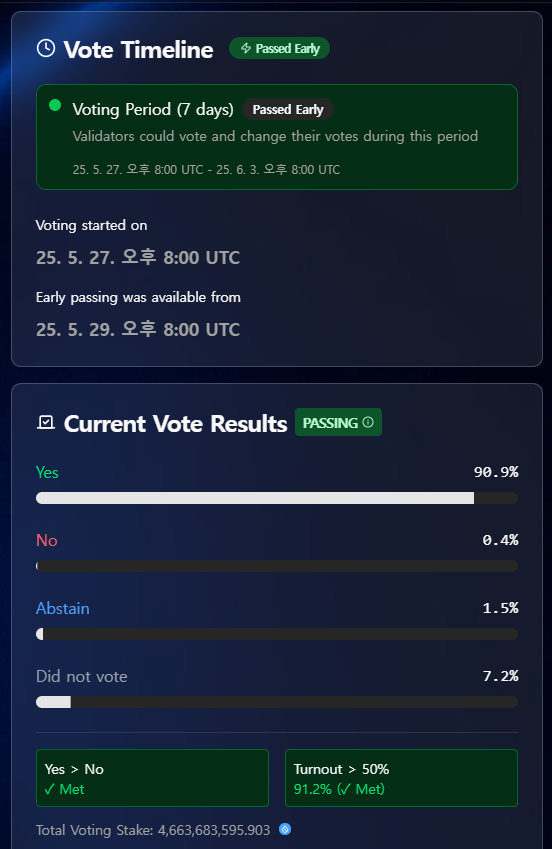The image size is (552, 849).
Task: Click the green status dot for Voting Period
Action: 55,105
